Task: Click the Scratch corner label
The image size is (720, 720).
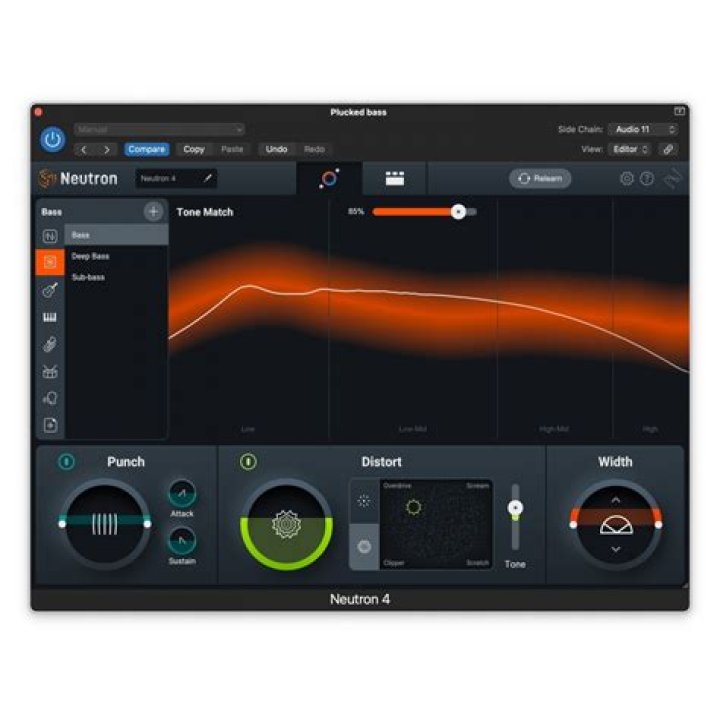Action: pos(478,563)
